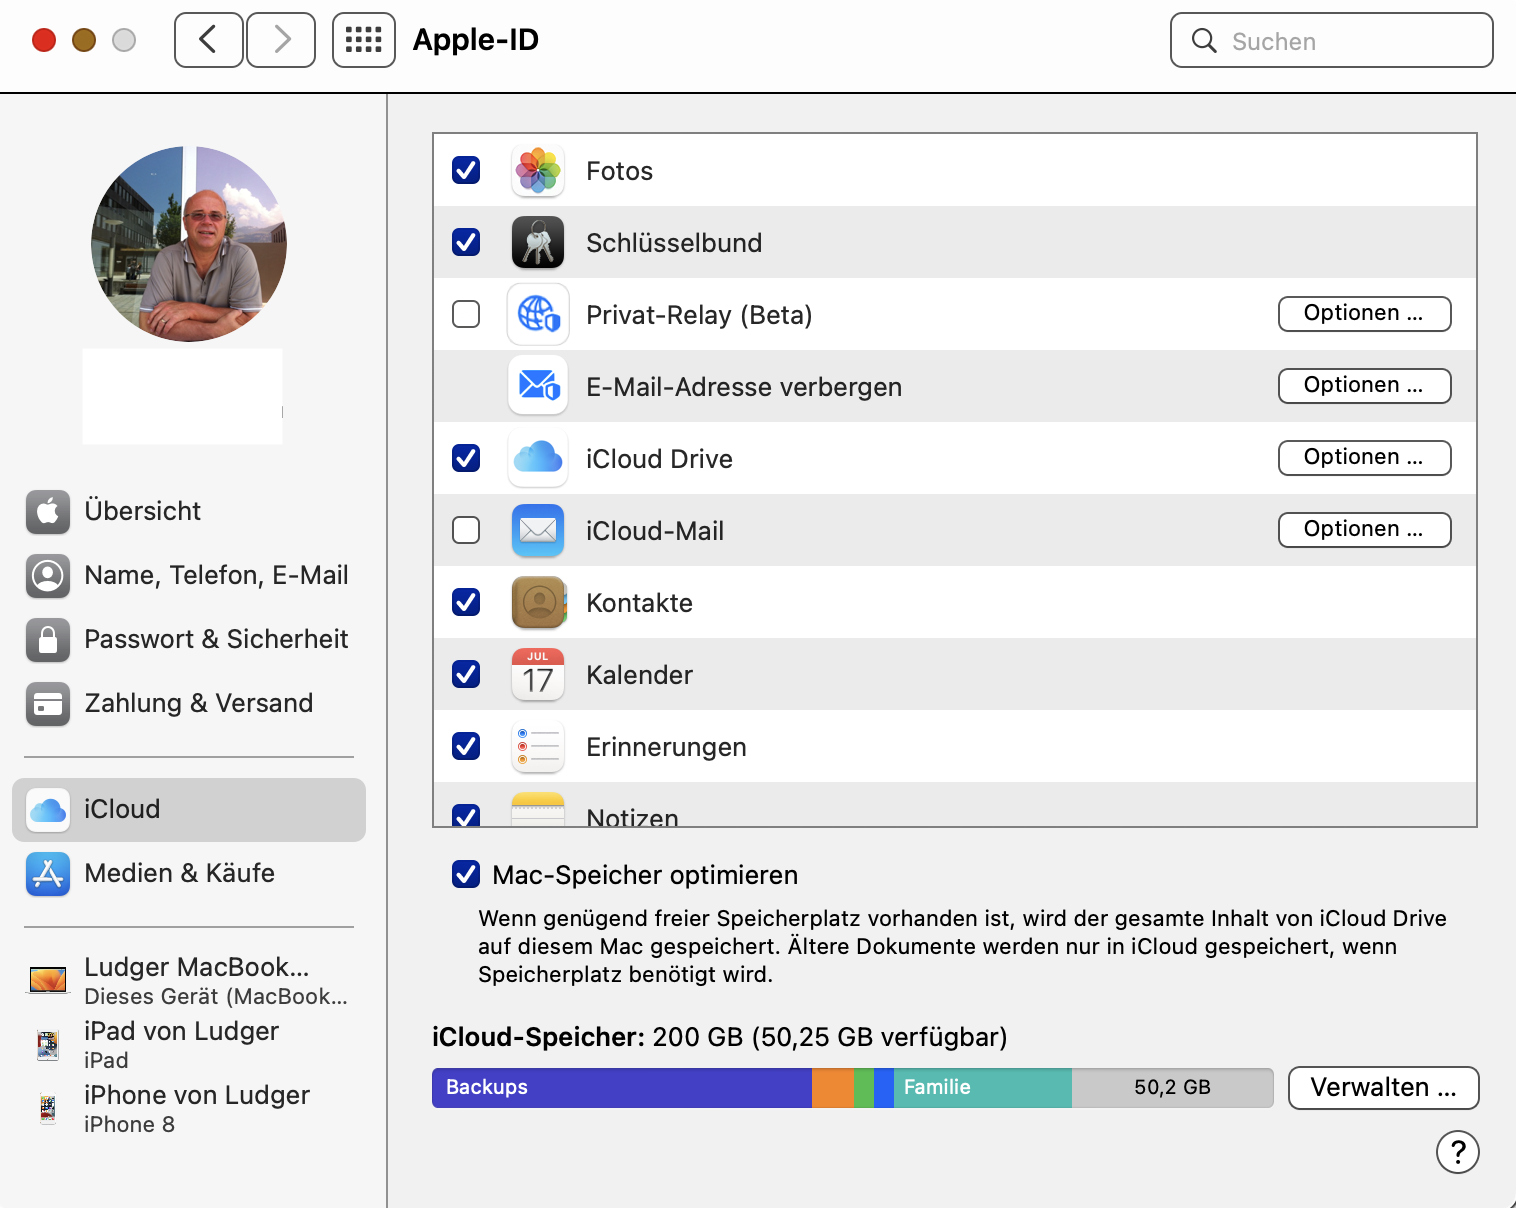This screenshot has height=1208, width=1516.
Task: Enable the Privat-Relay (Beta) checkbox
Action: [x=466, y=315]
